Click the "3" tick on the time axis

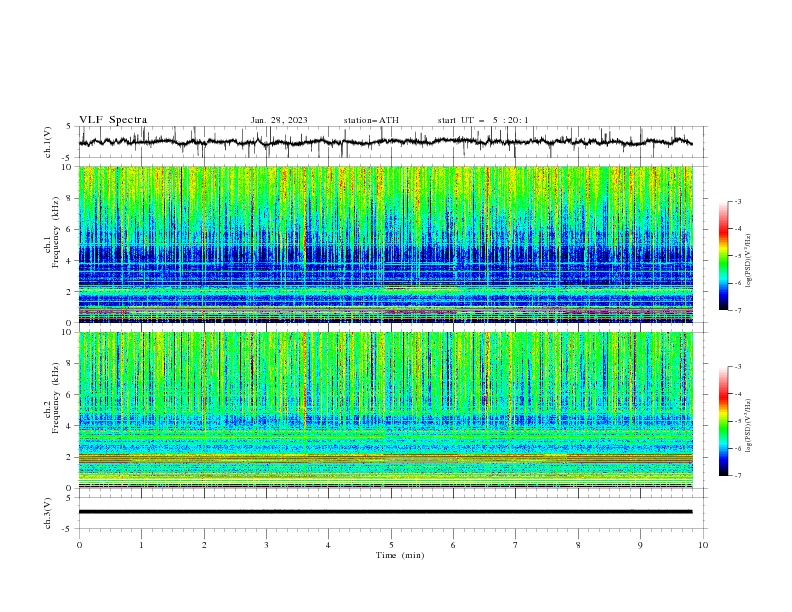pos(267,545)
